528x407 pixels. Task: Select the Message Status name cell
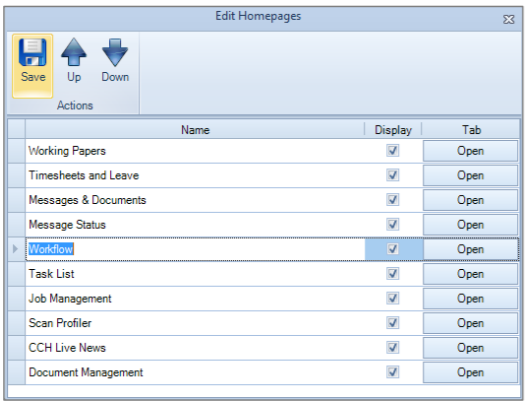click(195, 225)
